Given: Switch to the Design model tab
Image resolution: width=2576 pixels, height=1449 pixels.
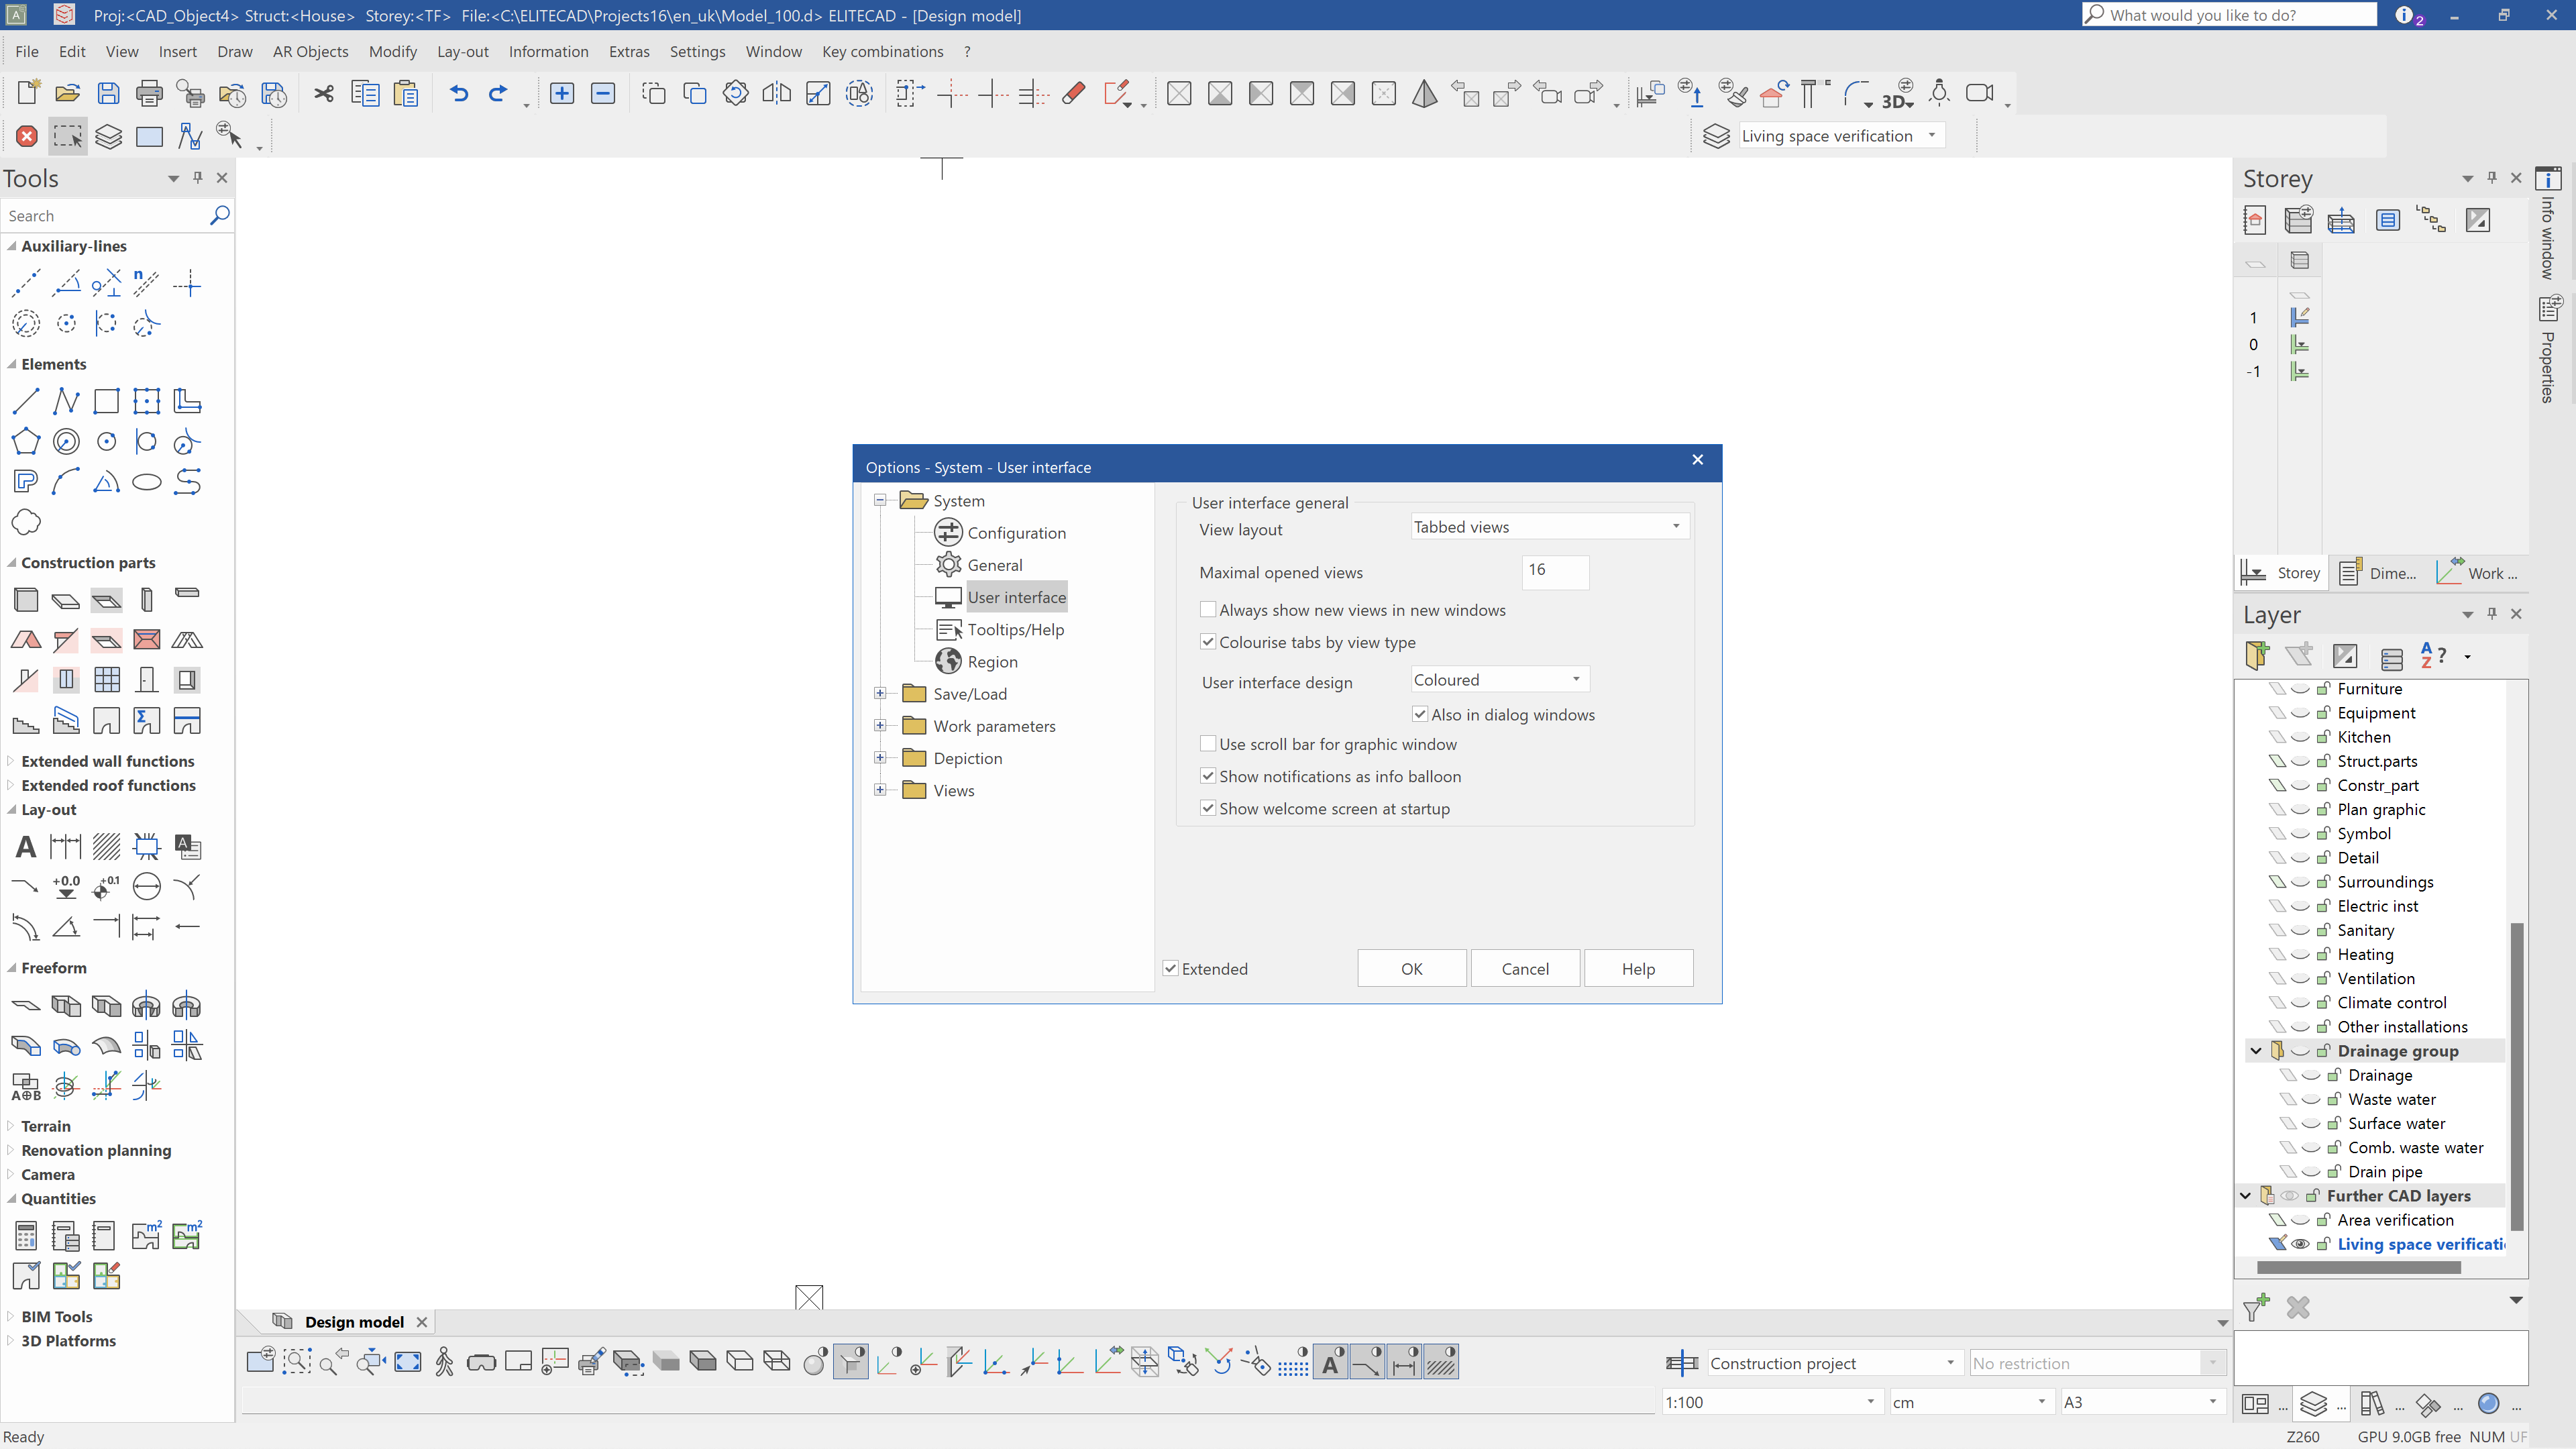Looking at the screenshot, I should pos(353,1322).
